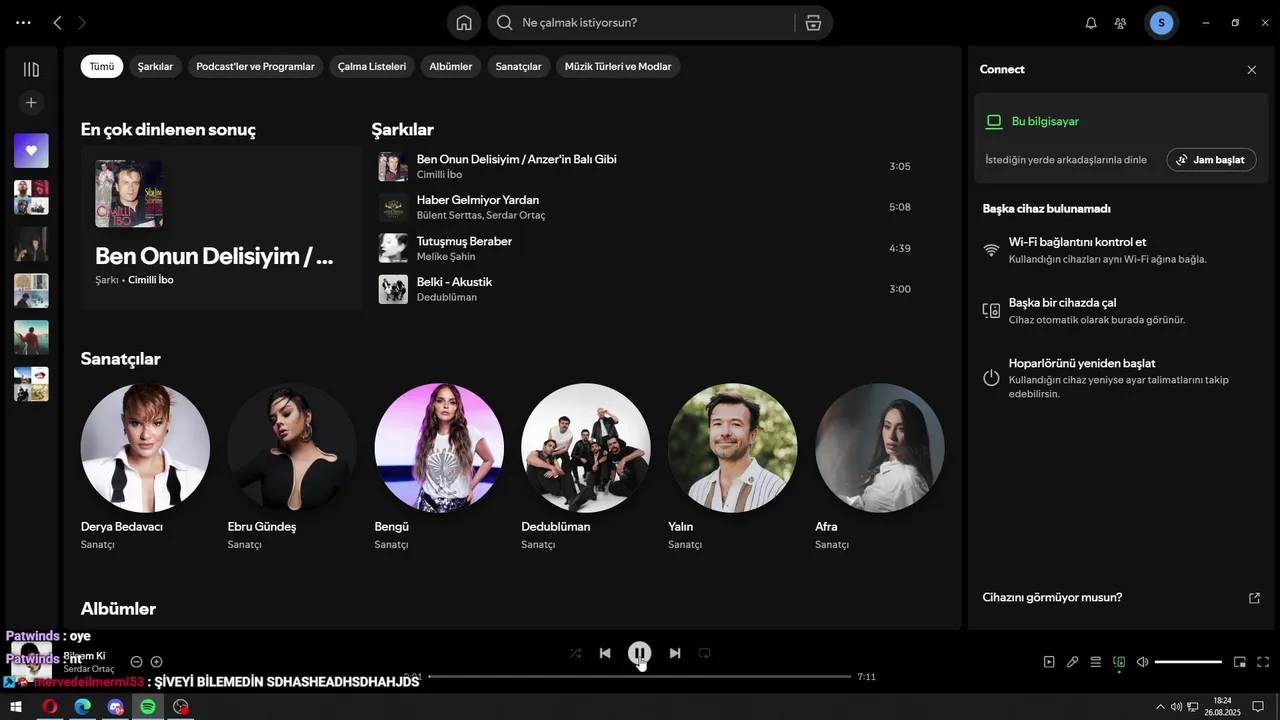Toggle repeat mode
1280x720 pixels.
705,653
